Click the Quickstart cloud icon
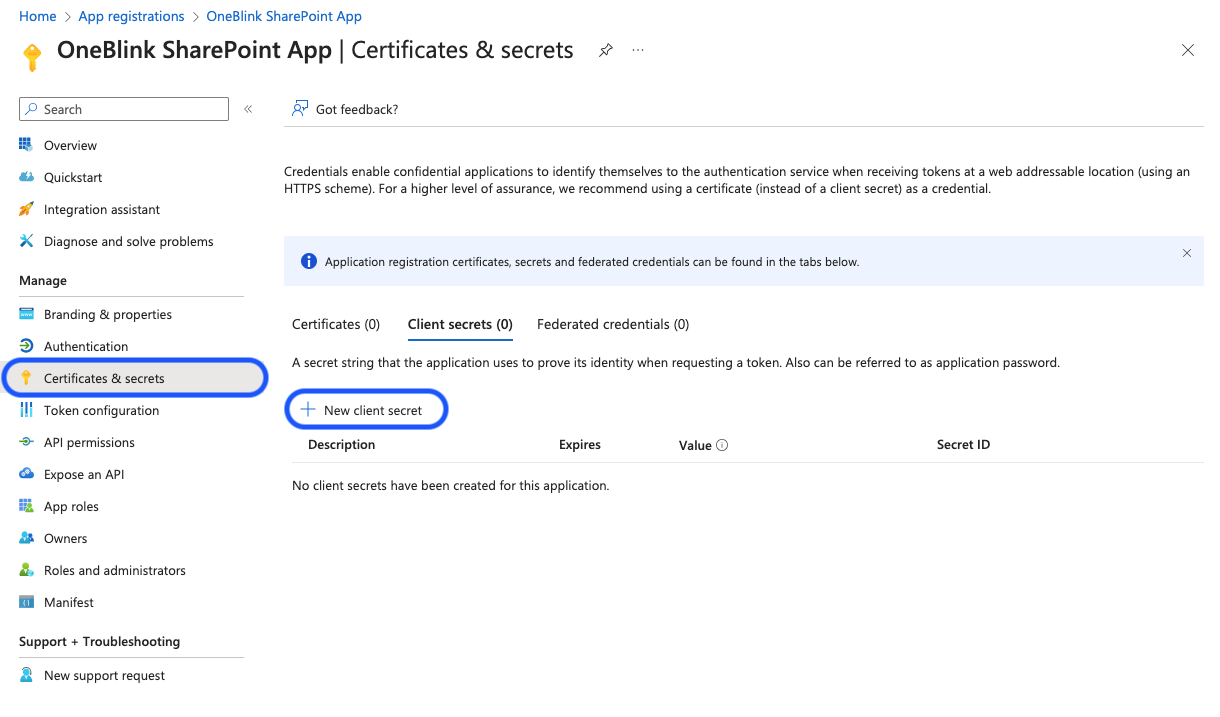This screenshot has width=1220, height=717. coord(26,177)
